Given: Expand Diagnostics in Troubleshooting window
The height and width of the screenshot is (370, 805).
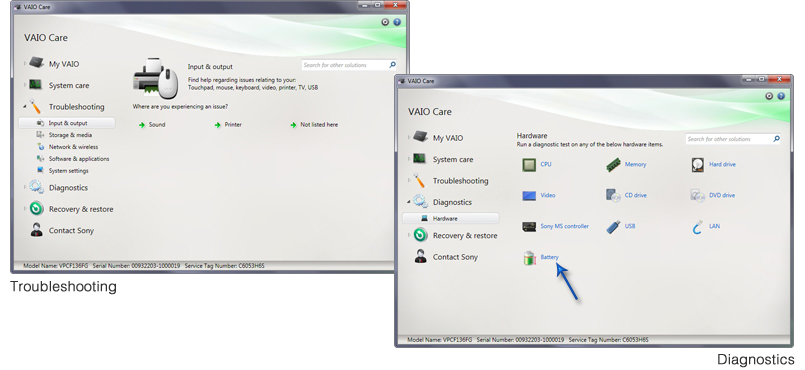Looking at the screenshot, I should (25, 187).
